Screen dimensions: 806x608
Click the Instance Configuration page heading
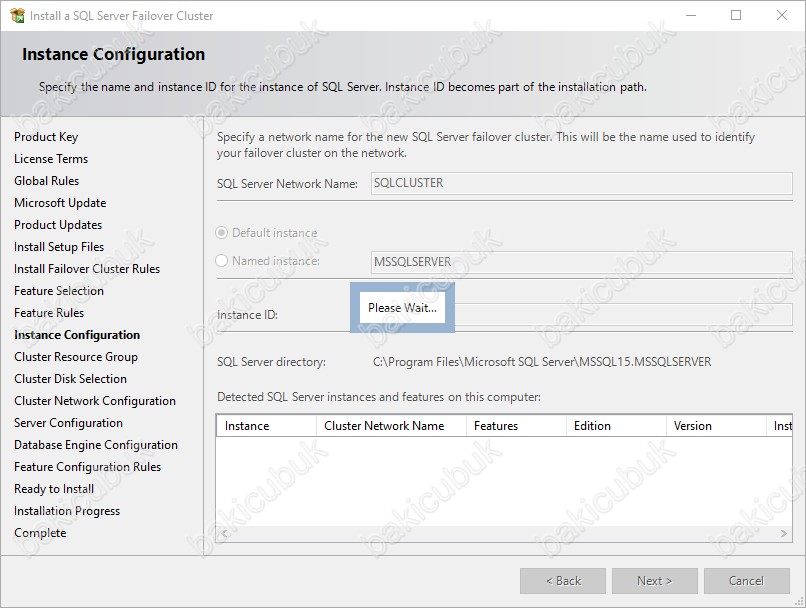(113, 54)
